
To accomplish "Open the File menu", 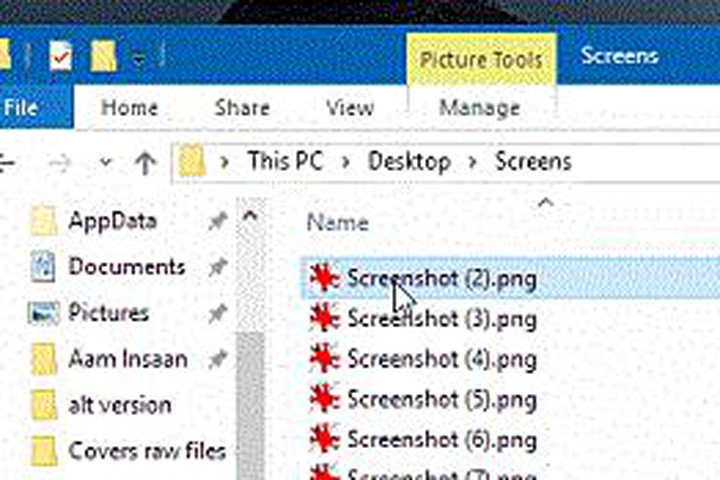I will click(x=21, y=108).
